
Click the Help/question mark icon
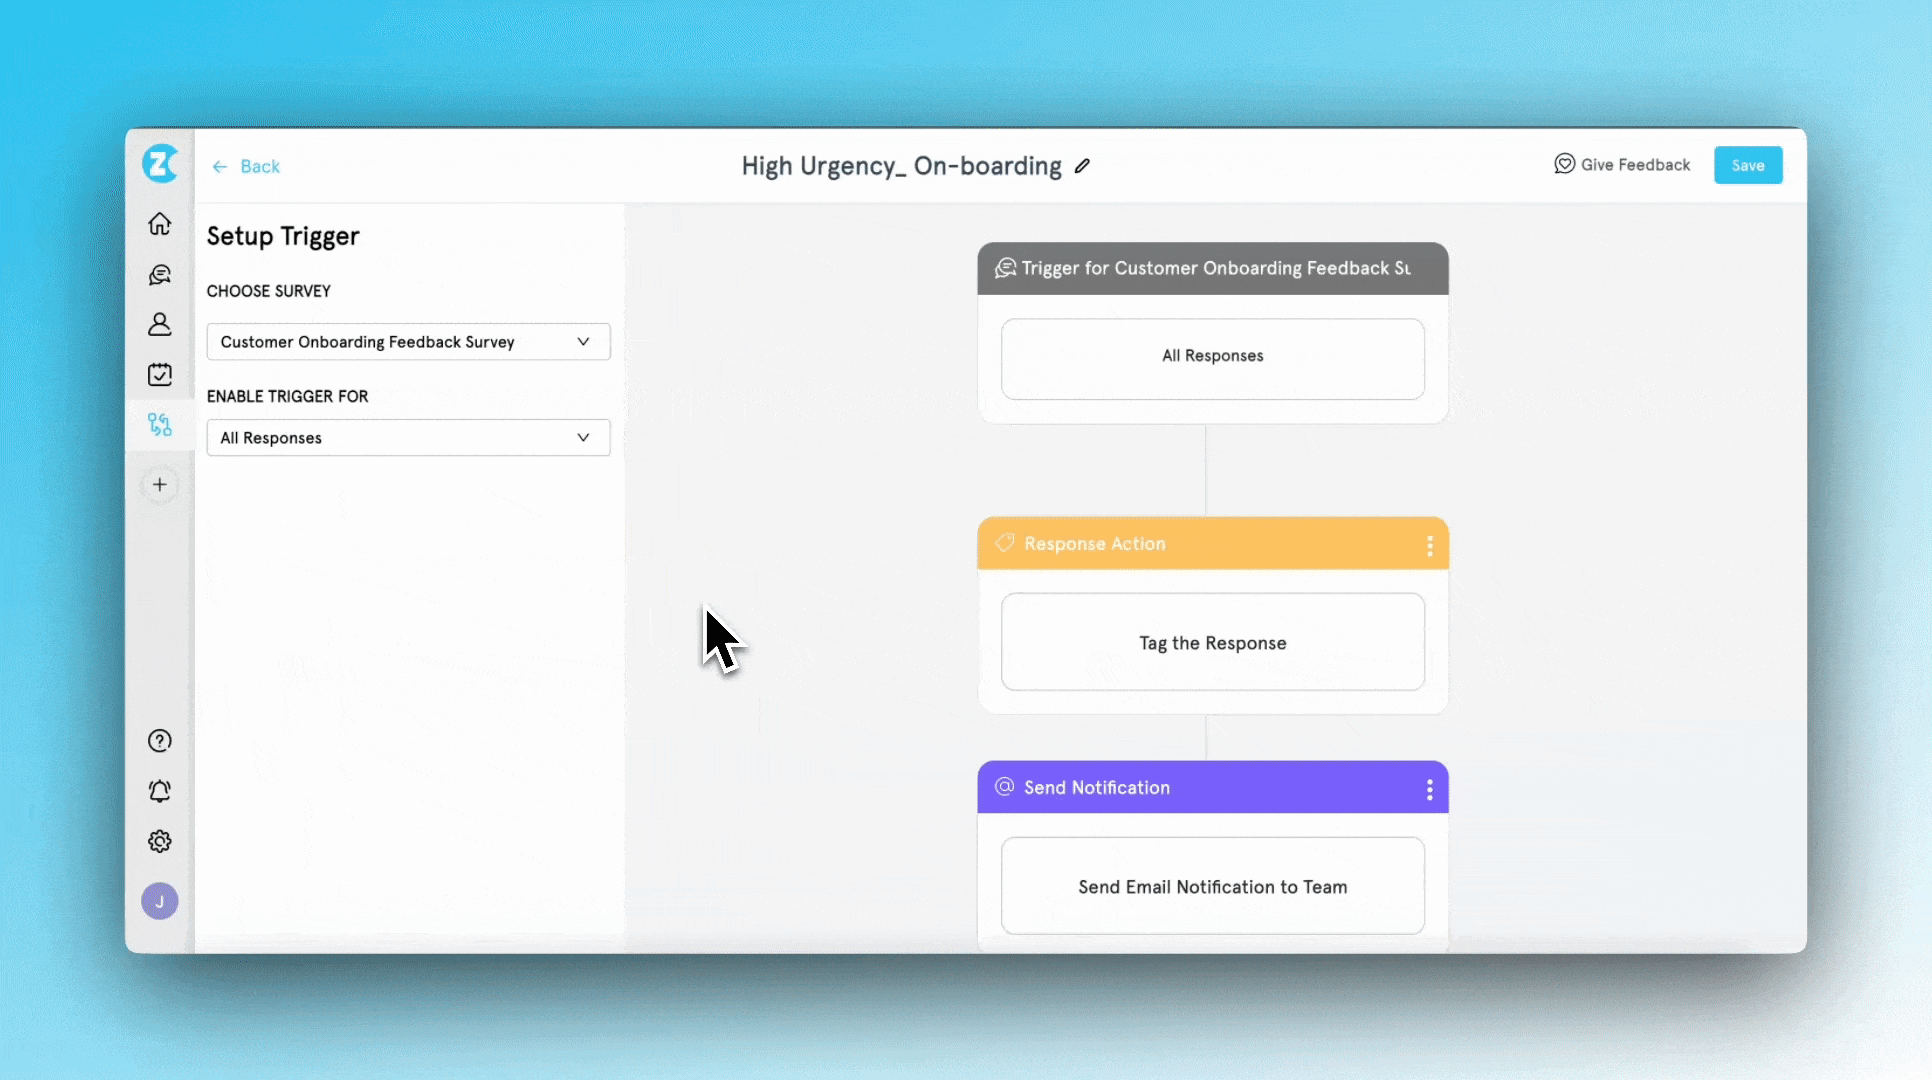tap(159, 740)
